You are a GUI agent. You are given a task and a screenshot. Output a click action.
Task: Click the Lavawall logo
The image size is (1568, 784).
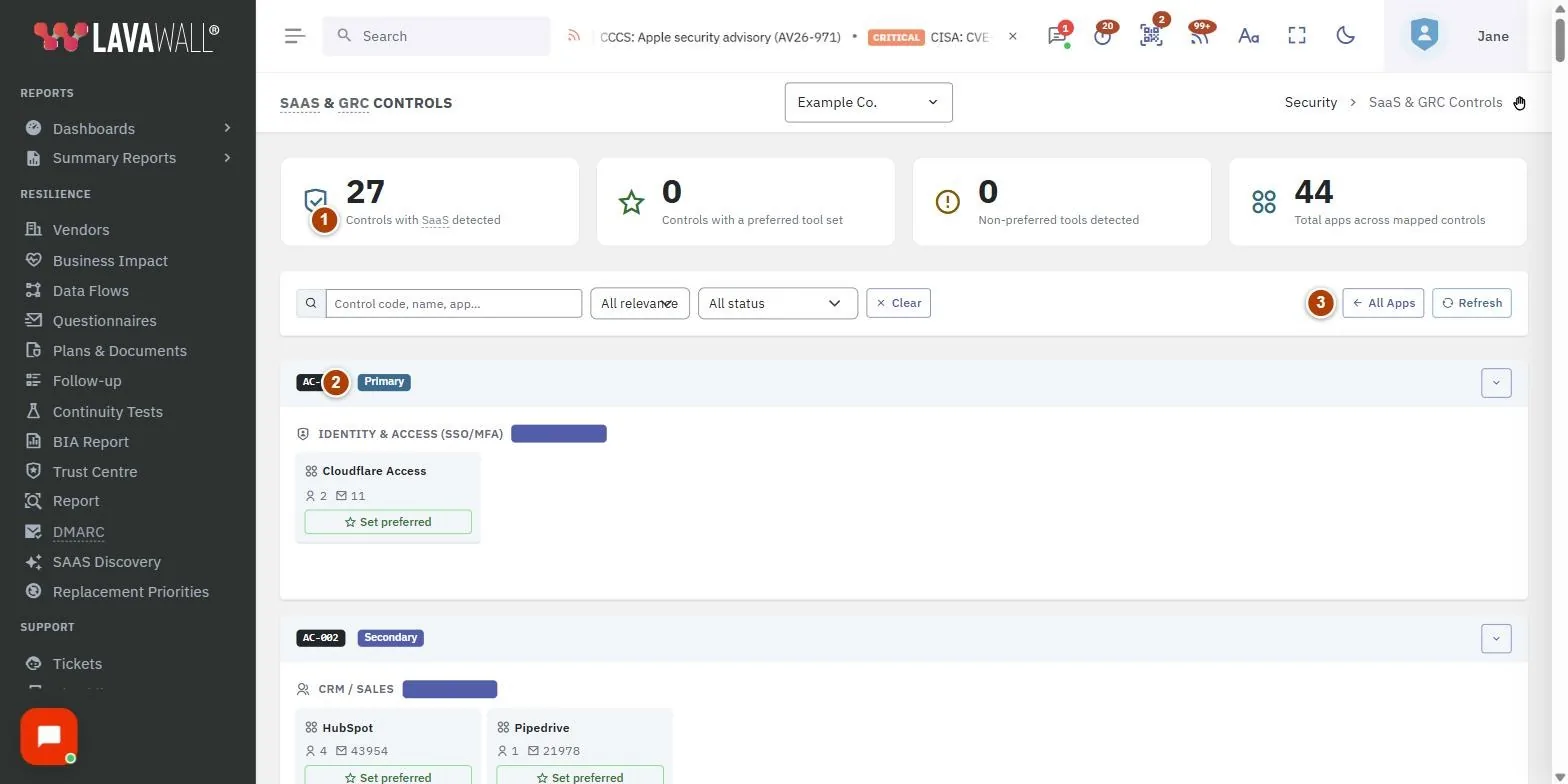127,37
